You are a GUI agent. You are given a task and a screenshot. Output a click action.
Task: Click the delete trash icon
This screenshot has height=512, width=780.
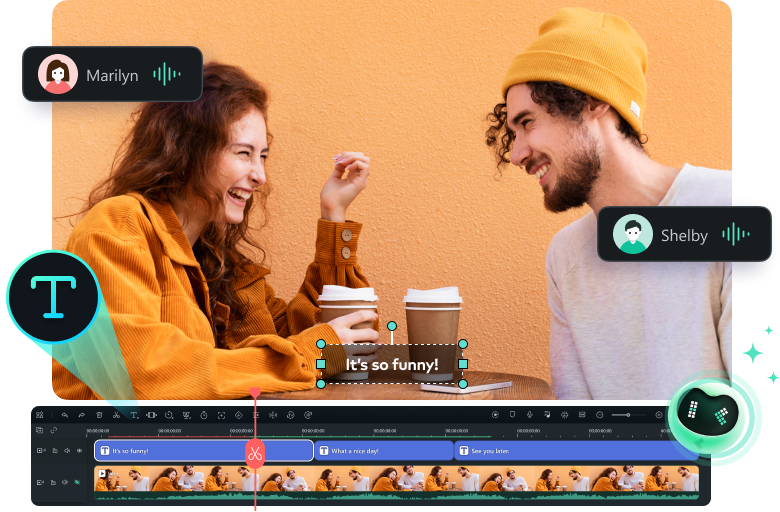[x=99, y=414]
